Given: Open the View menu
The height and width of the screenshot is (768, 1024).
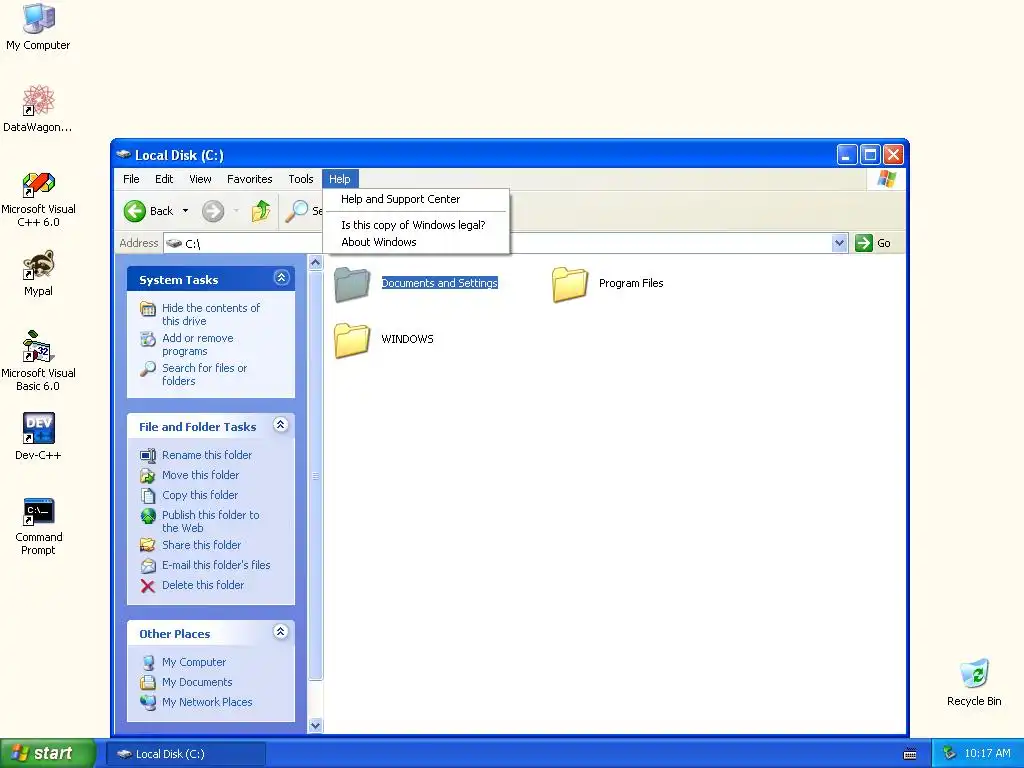Looking at the screenshot, I should click(x=200, y=179).
